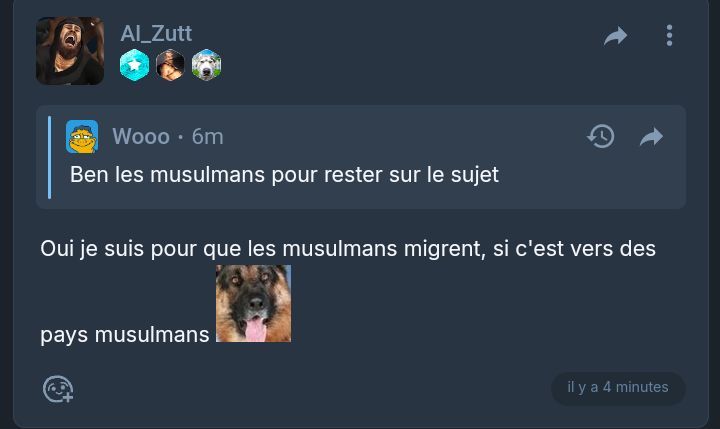This screenshot has width=720, height=429.
Task: Click the blue quote bar indicator
Action: click(x=50, y=158)
